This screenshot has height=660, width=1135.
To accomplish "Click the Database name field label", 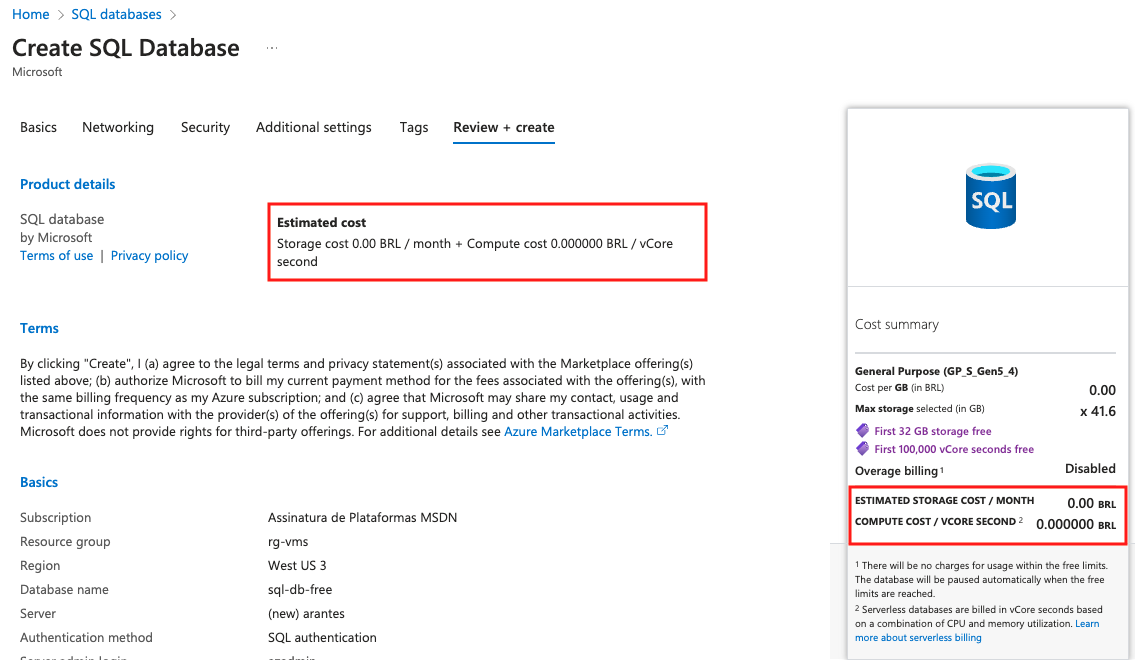I will tap(64, 589).
